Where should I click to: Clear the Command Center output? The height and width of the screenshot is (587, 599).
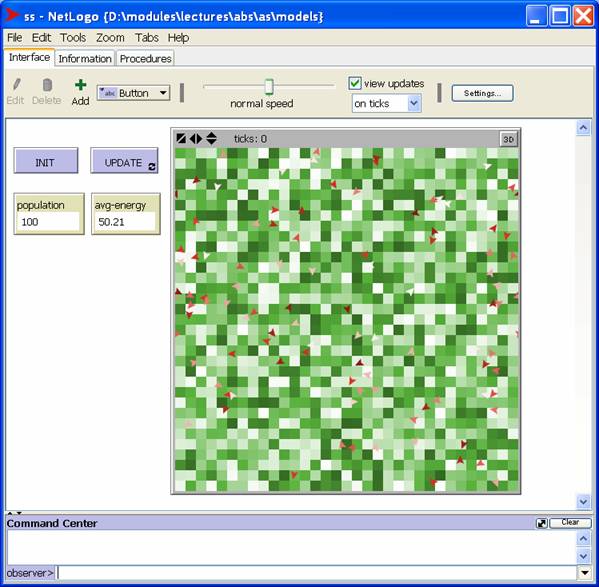tap(570, 523)
